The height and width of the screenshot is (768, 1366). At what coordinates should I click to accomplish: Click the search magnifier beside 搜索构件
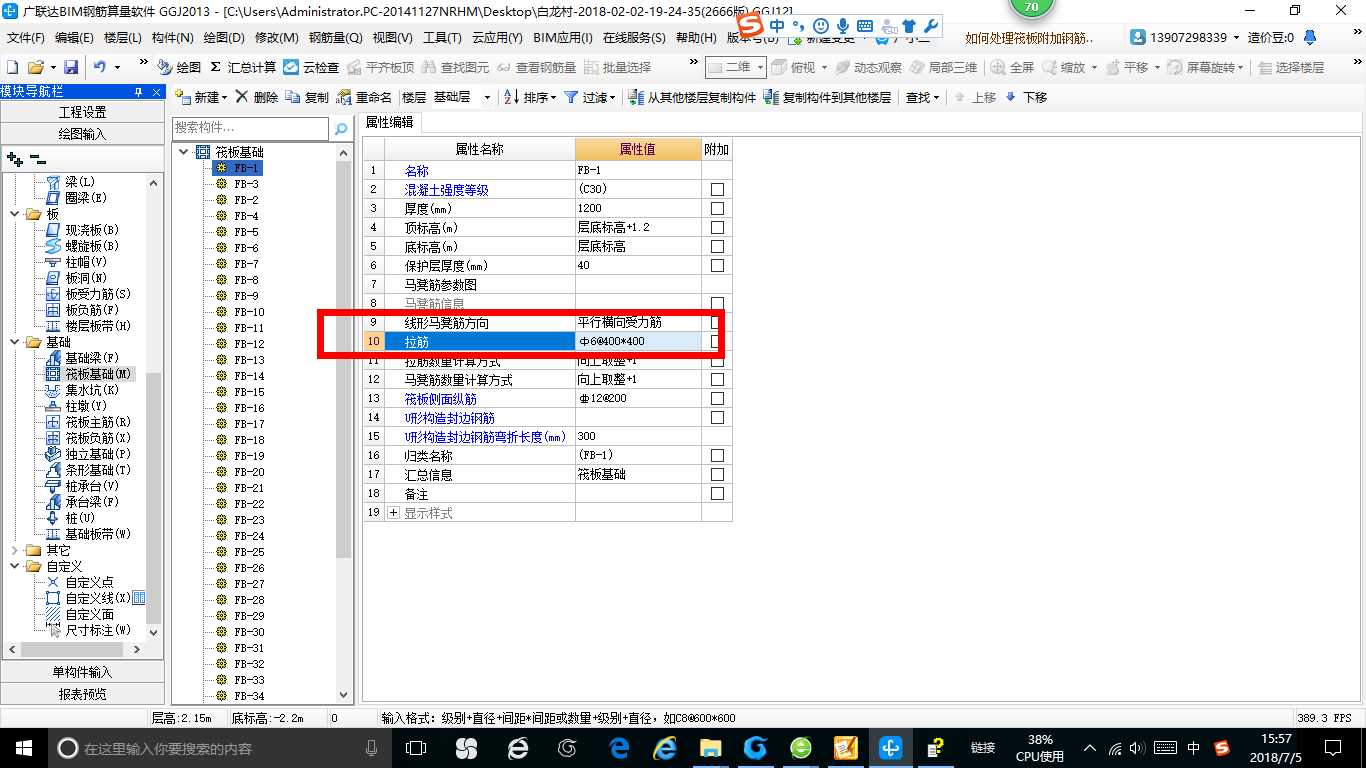tap(340, 129)
